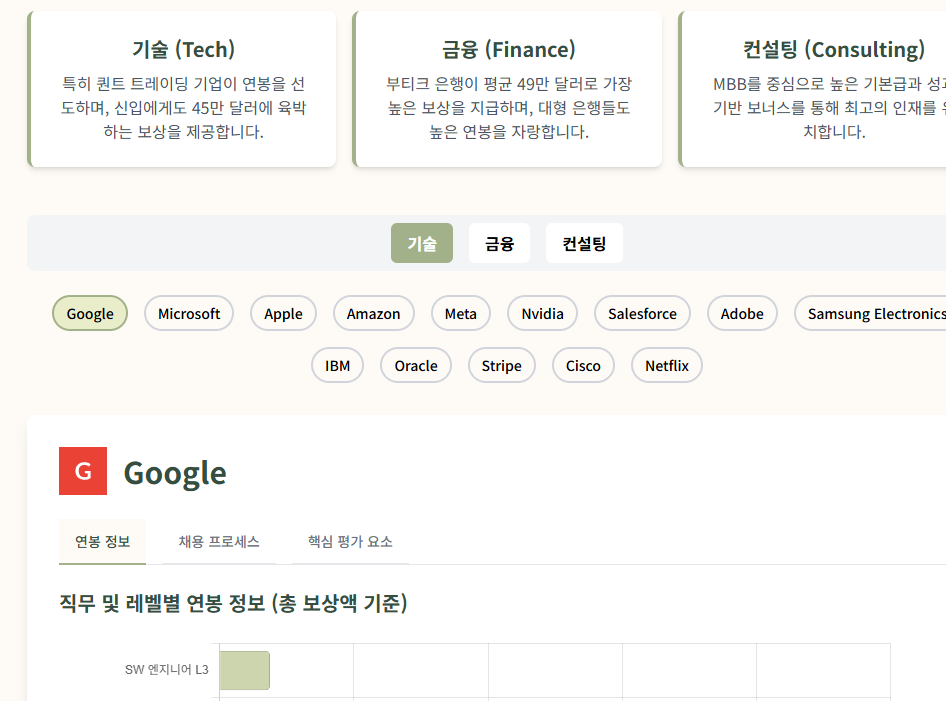Image resolution: width=946 pixels, height=701 pixels.
Task: Click the SW 엔지니어 L3 chart bar
Action: pos(244,670)
